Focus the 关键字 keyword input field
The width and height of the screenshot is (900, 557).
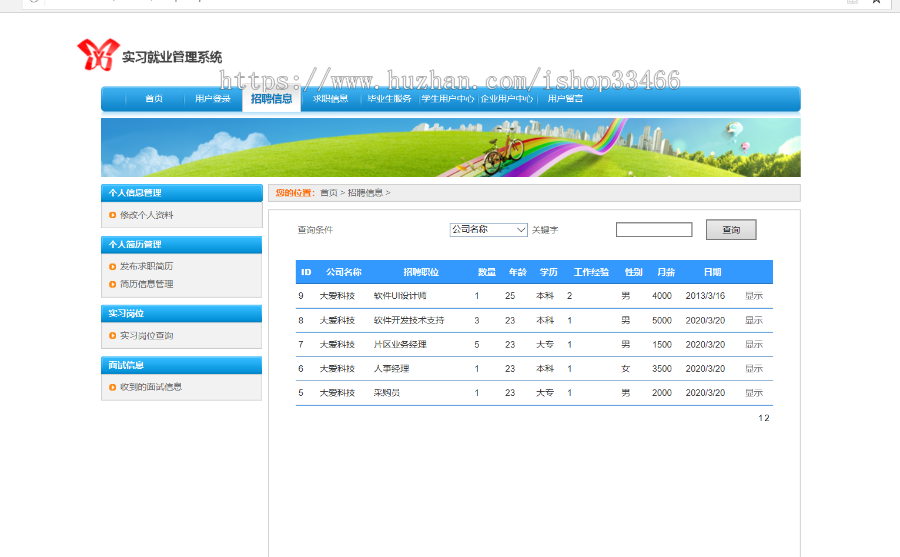click(x=654, y=230)
